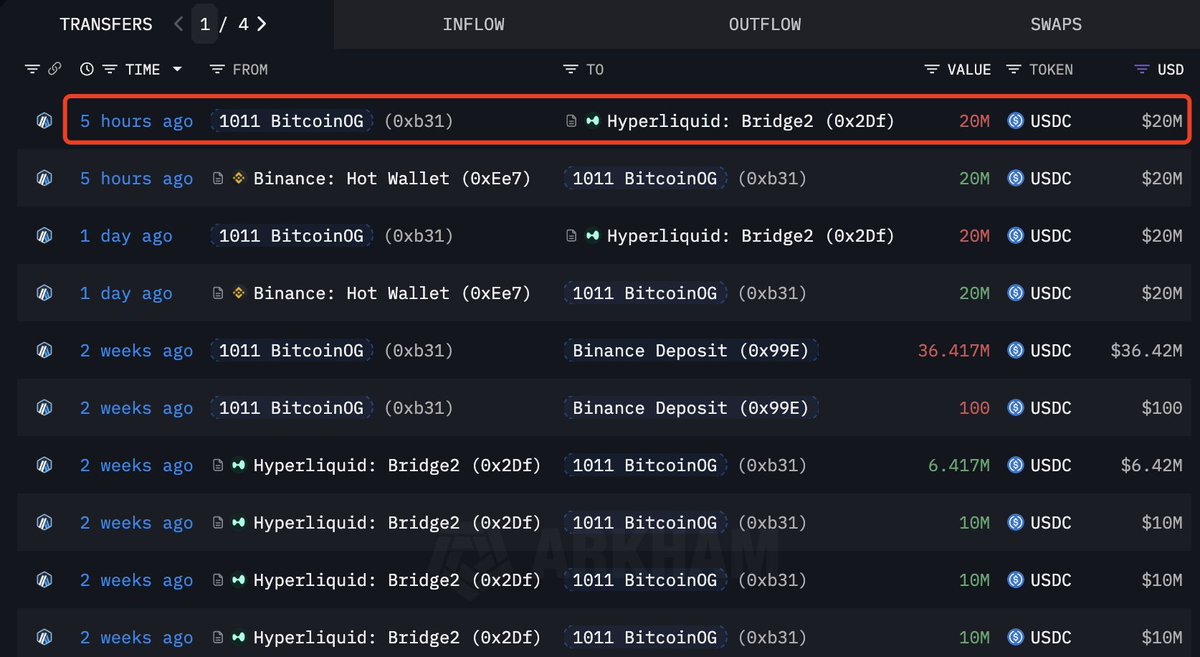Open the OUTFLOW tab
This screenshot has height=657, width=1200.
[x=764, y=24]
